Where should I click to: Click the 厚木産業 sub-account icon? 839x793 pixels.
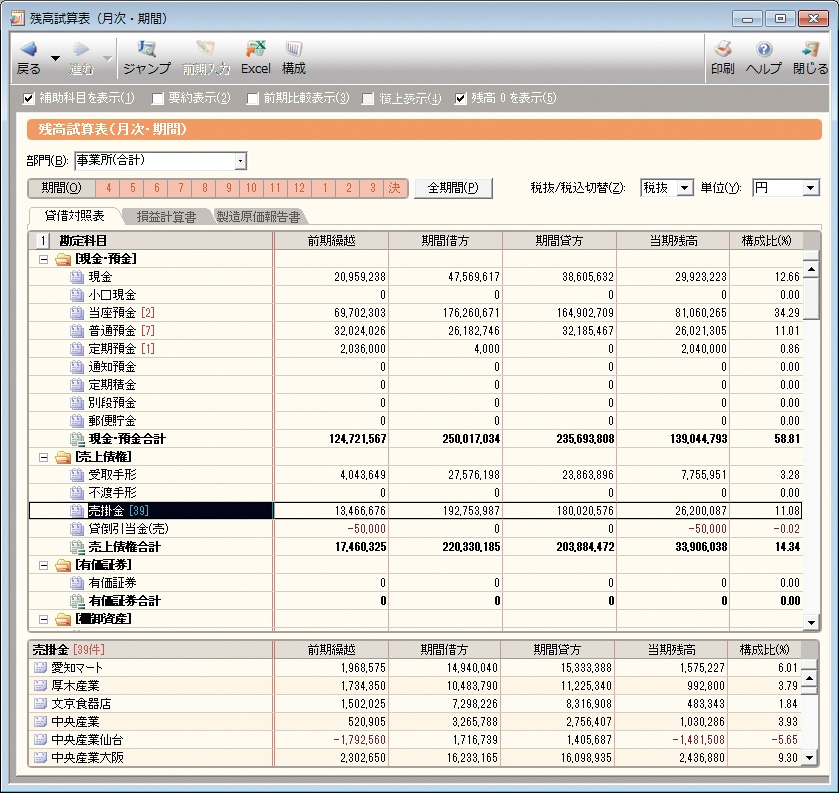tap(40, 686)
